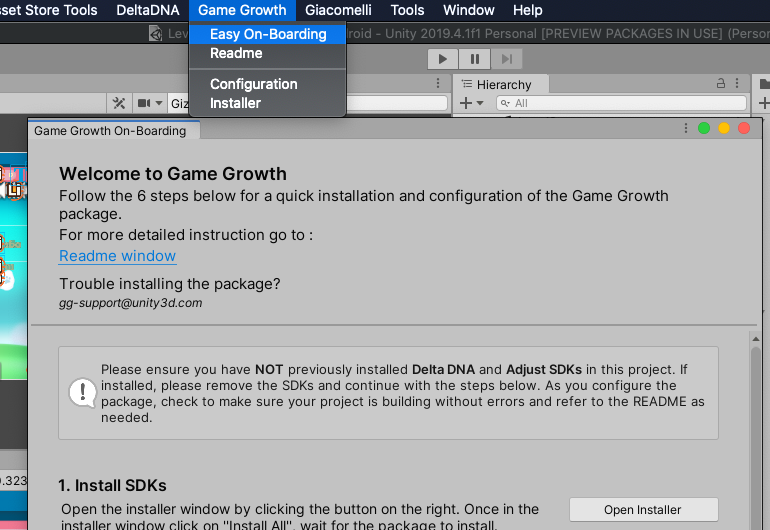Click the Project panel folder icon
The image size is (770, 530).
click(x=765, y=84)
